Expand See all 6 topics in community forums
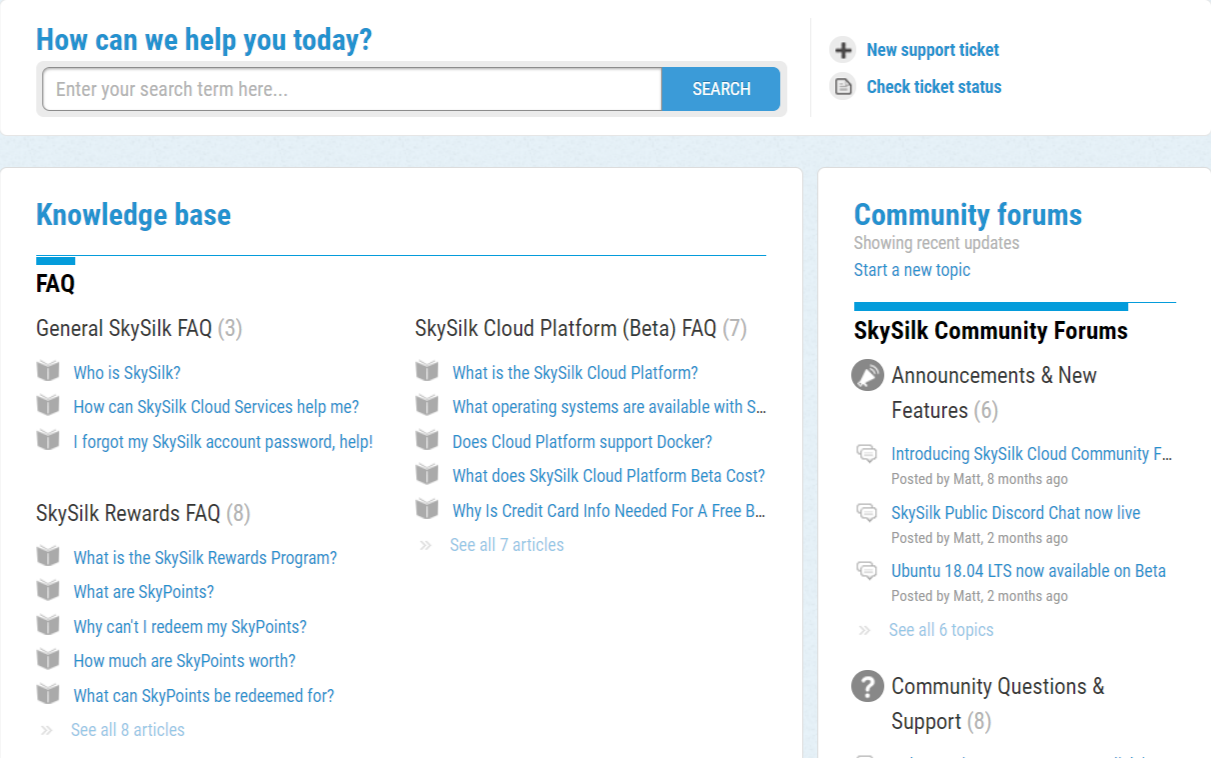Screen dimensions: 1211x758 (x=940, y=629)
